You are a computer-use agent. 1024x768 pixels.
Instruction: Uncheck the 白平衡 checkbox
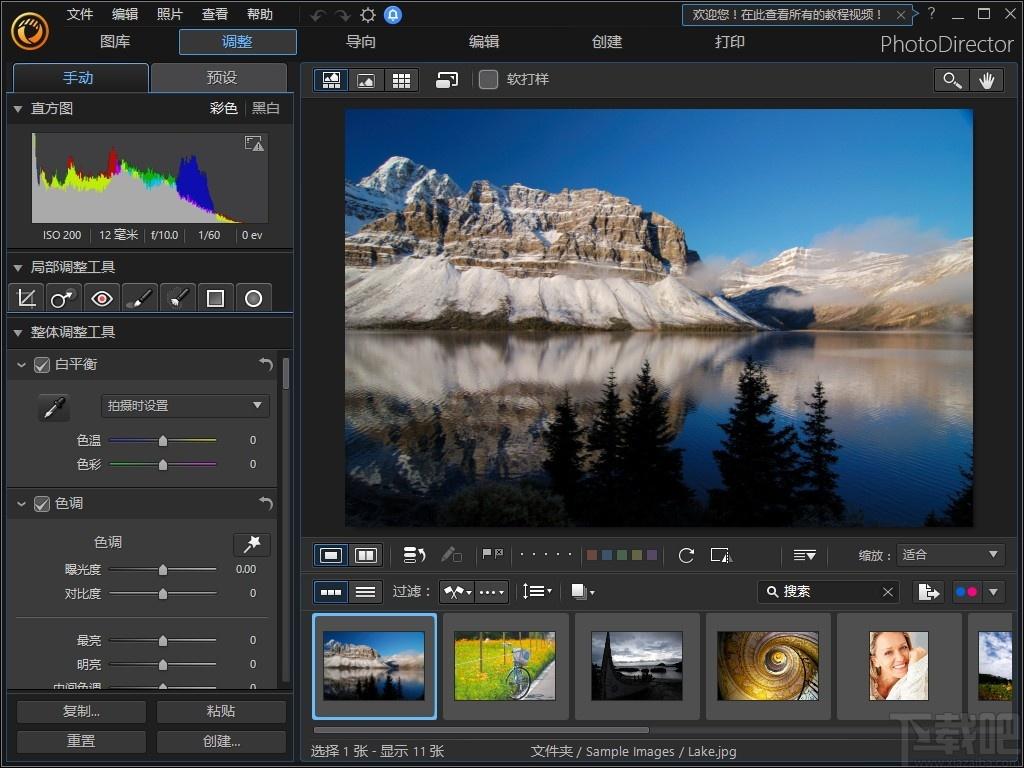point(42,364)
